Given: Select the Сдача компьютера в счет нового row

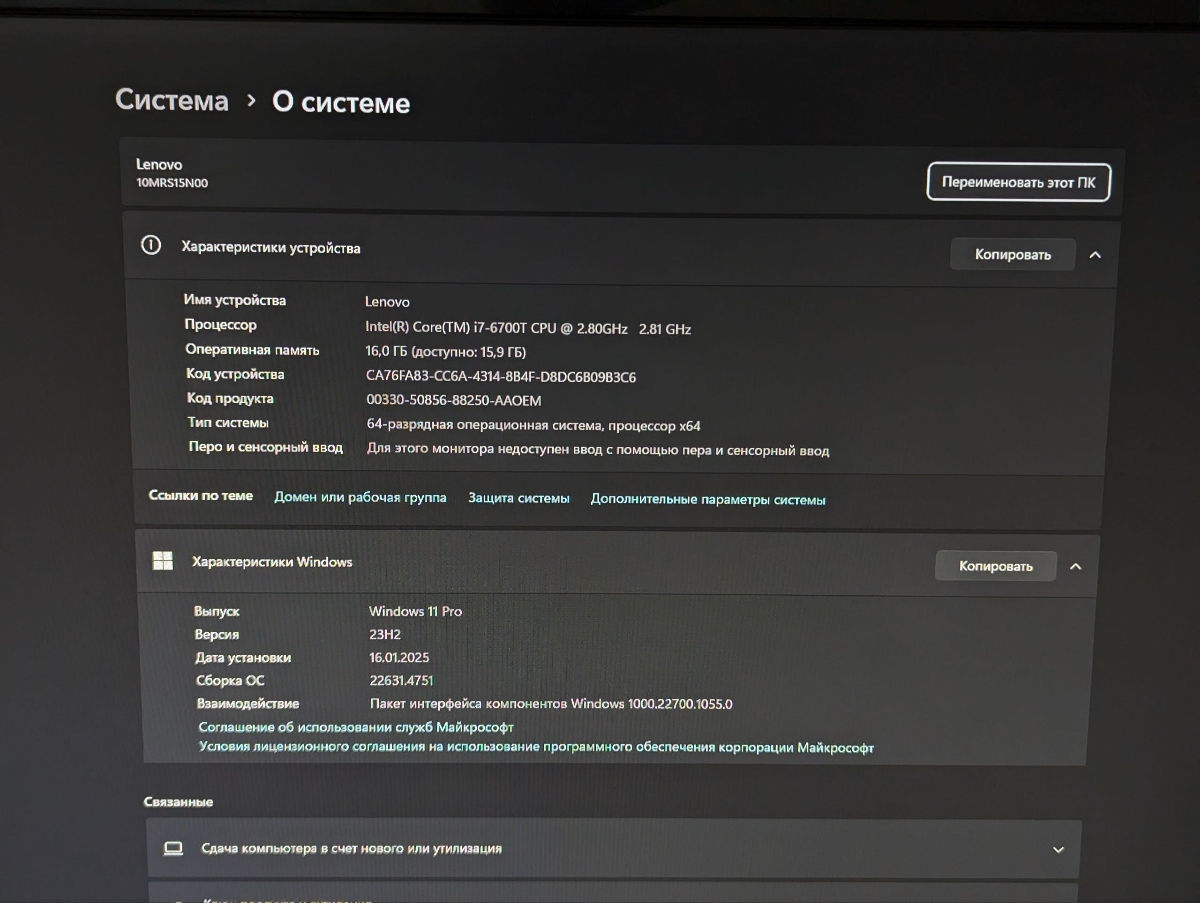Looking at the screenshot, I should (614, 849).
